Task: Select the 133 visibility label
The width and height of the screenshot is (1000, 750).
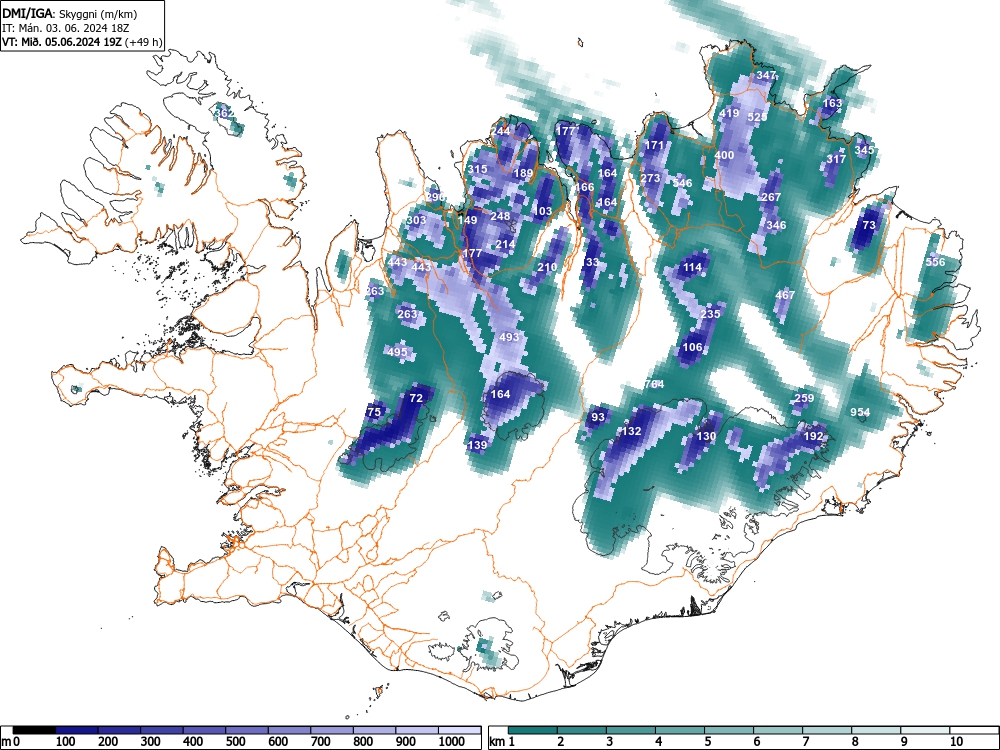Action: (x=589, y=262)
